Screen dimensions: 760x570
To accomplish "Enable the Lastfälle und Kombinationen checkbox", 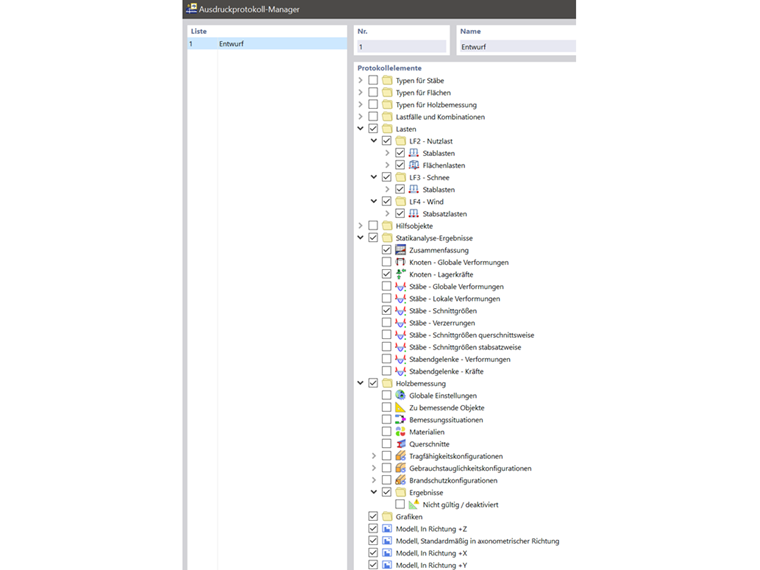I will pyautogui.click(x=373, y=116).
